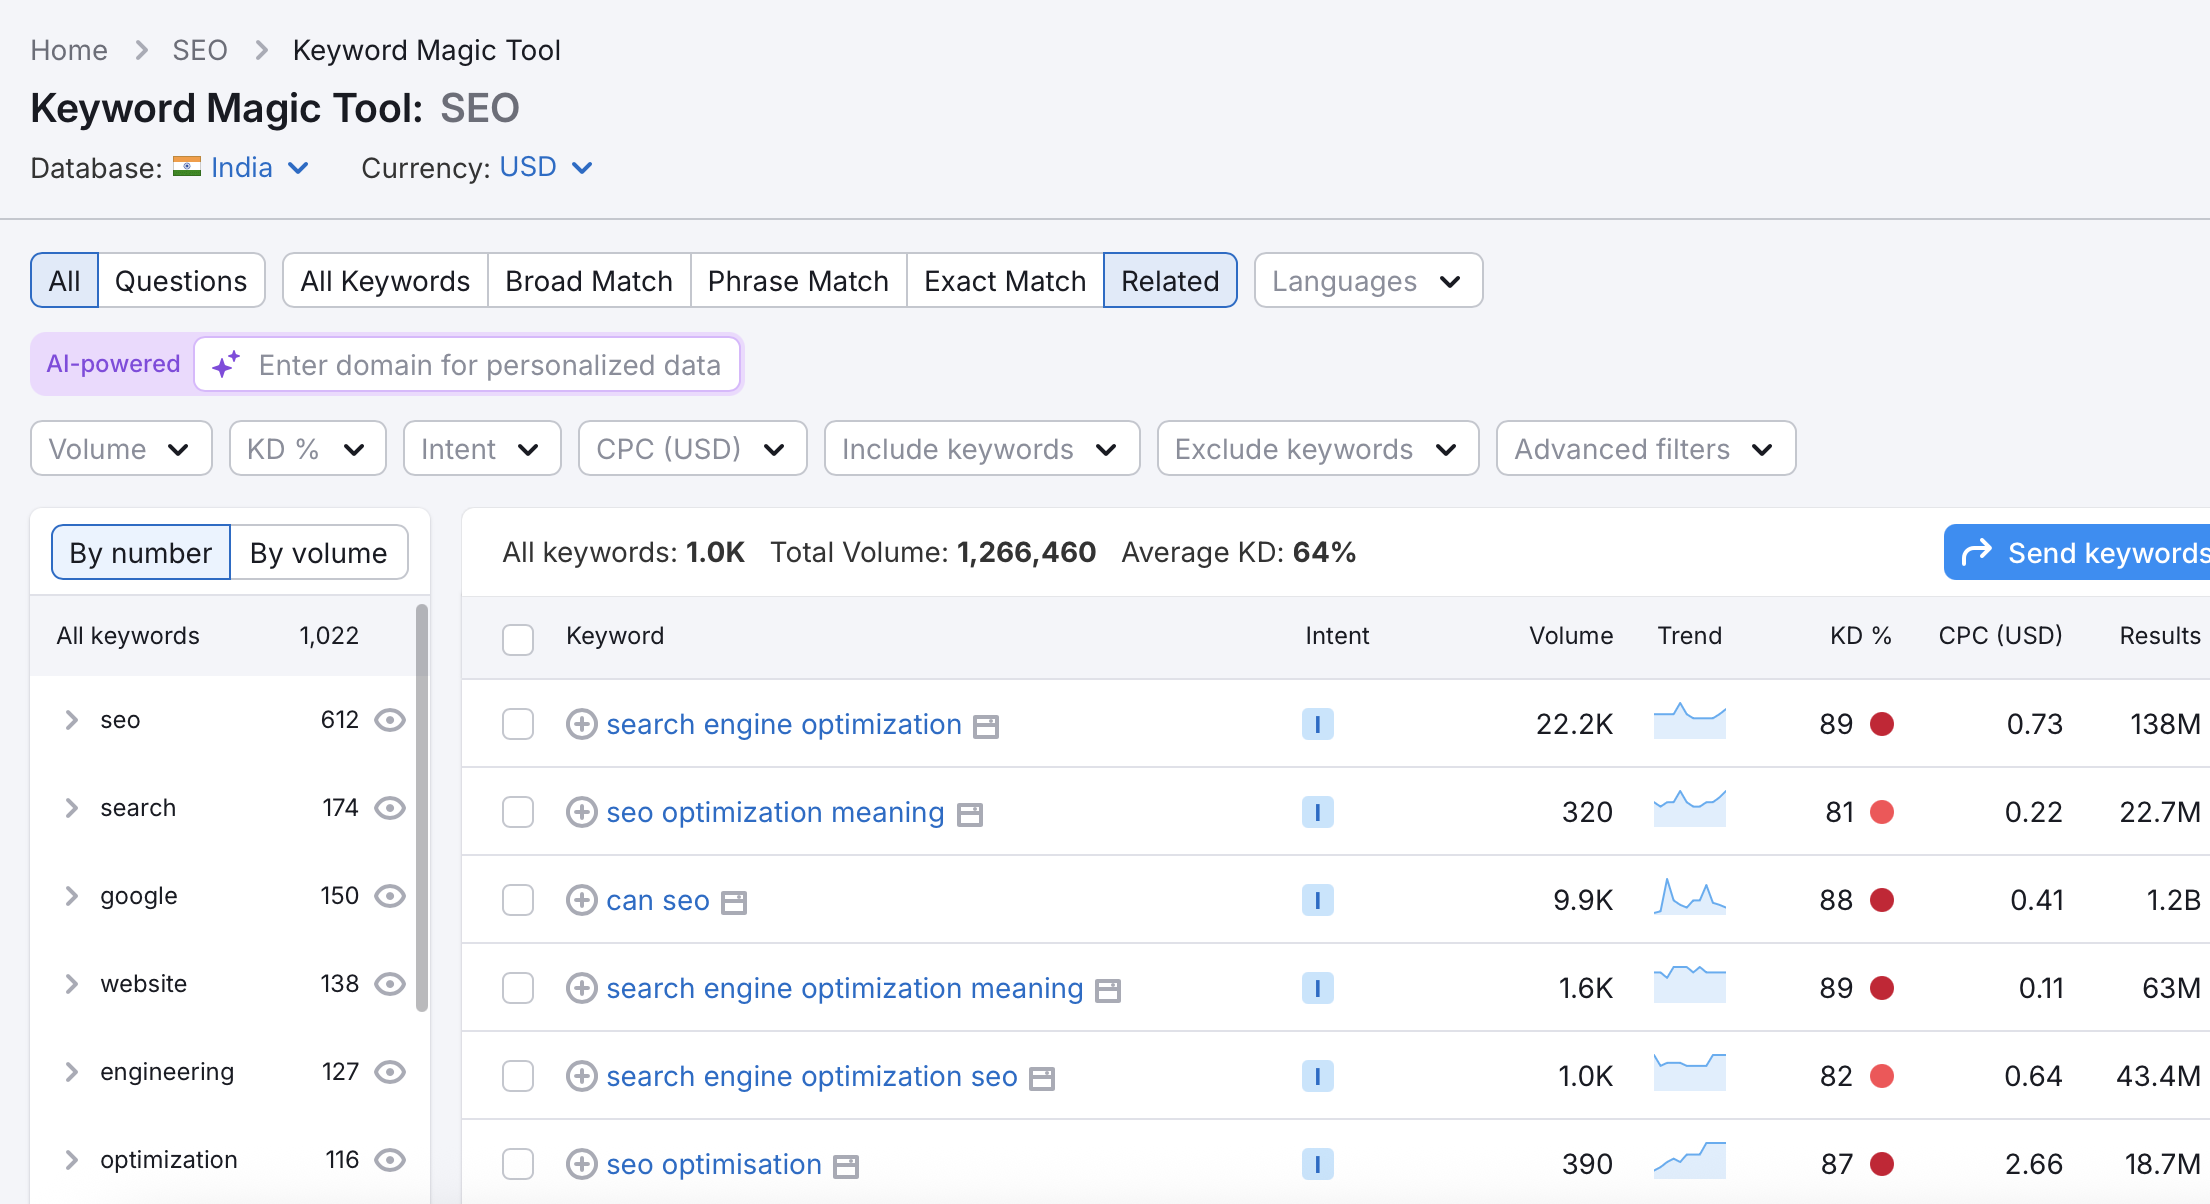
Task: Toggle visibility of 'website' keyword group
Action: pyautogui.click(x=389, y=984)
